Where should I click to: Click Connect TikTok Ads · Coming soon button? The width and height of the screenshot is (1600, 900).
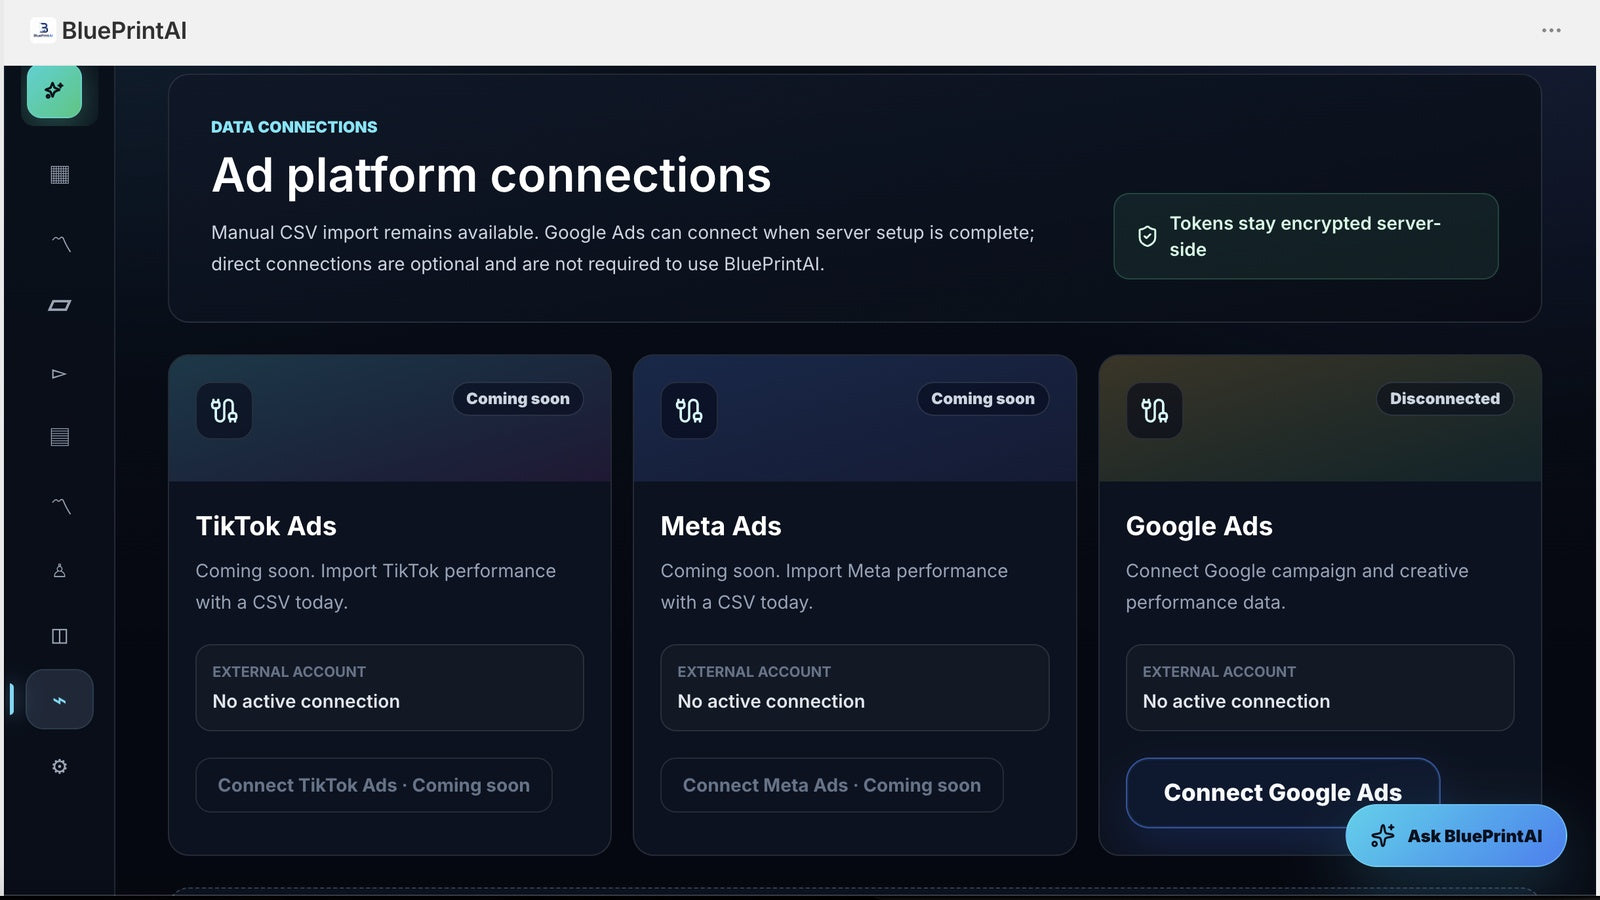point(374,785)
